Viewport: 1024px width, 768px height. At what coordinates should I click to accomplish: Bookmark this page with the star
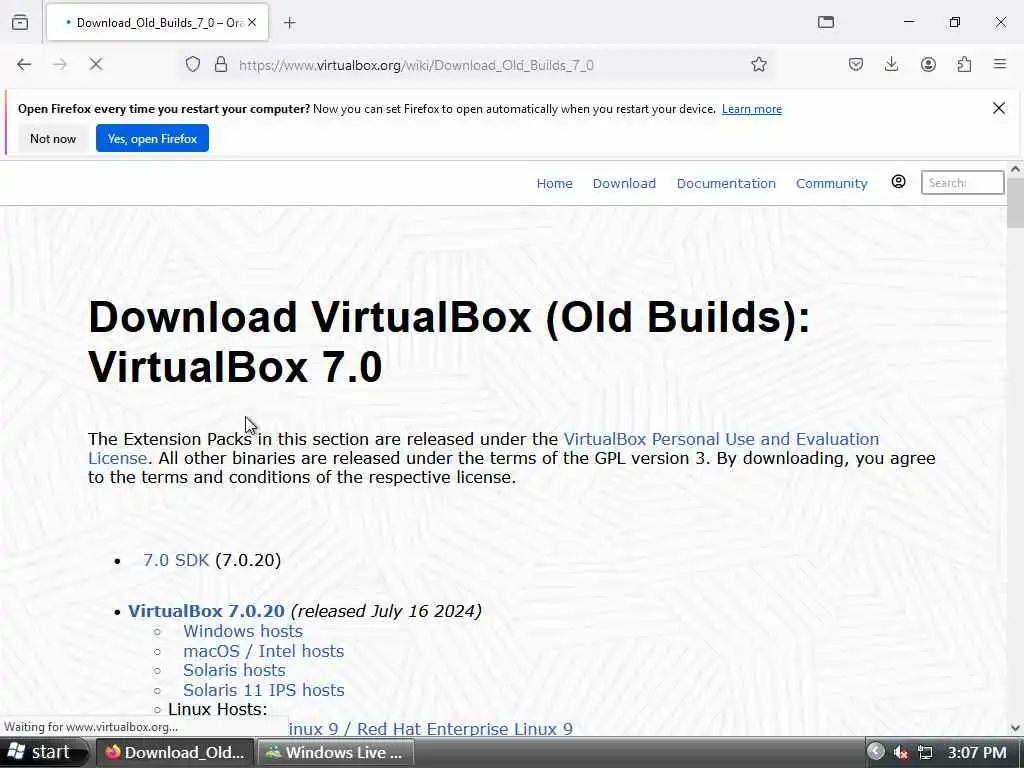click(x=759, y=64)
